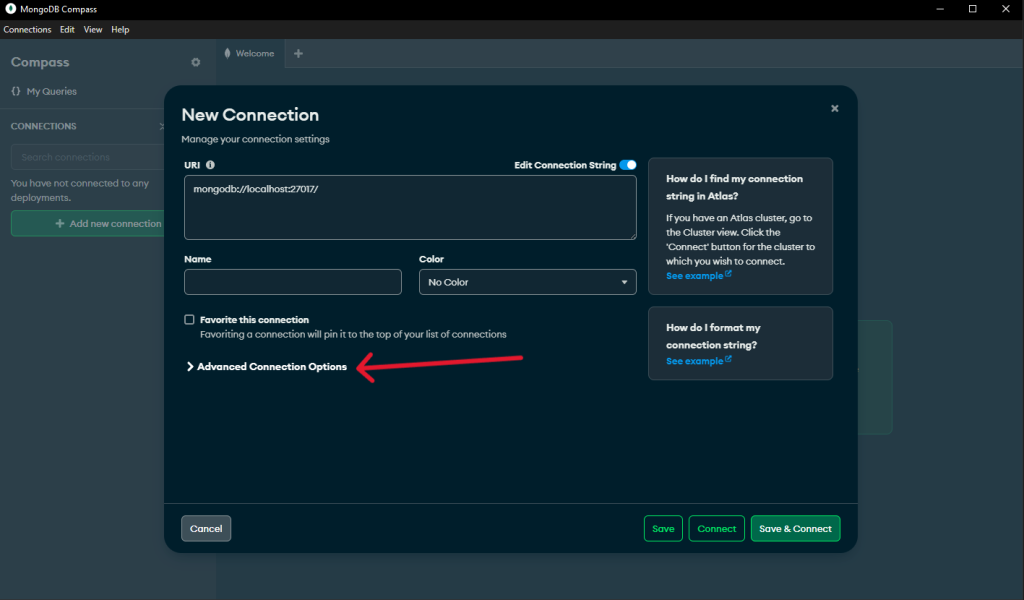The height and width of the screenshot is (600, 1024).
Task: Open the Color dropdown showing No Color
Action: click(x=528, y=282)
